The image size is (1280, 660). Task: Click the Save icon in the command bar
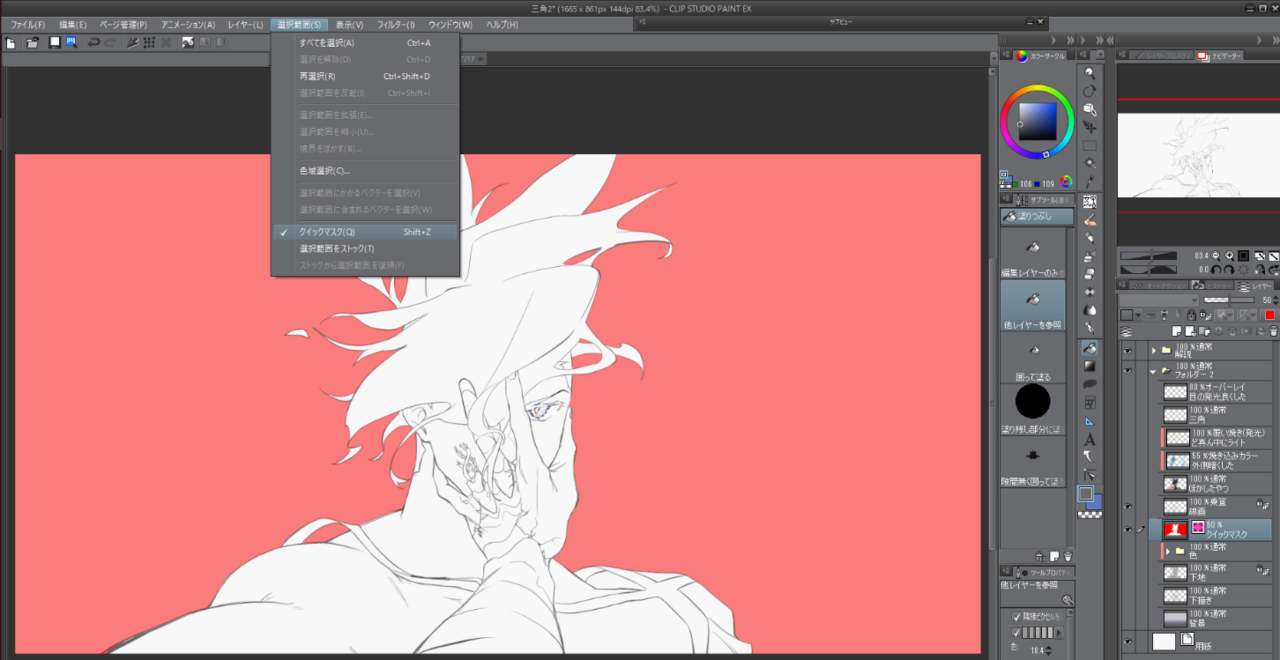(71, 43)
